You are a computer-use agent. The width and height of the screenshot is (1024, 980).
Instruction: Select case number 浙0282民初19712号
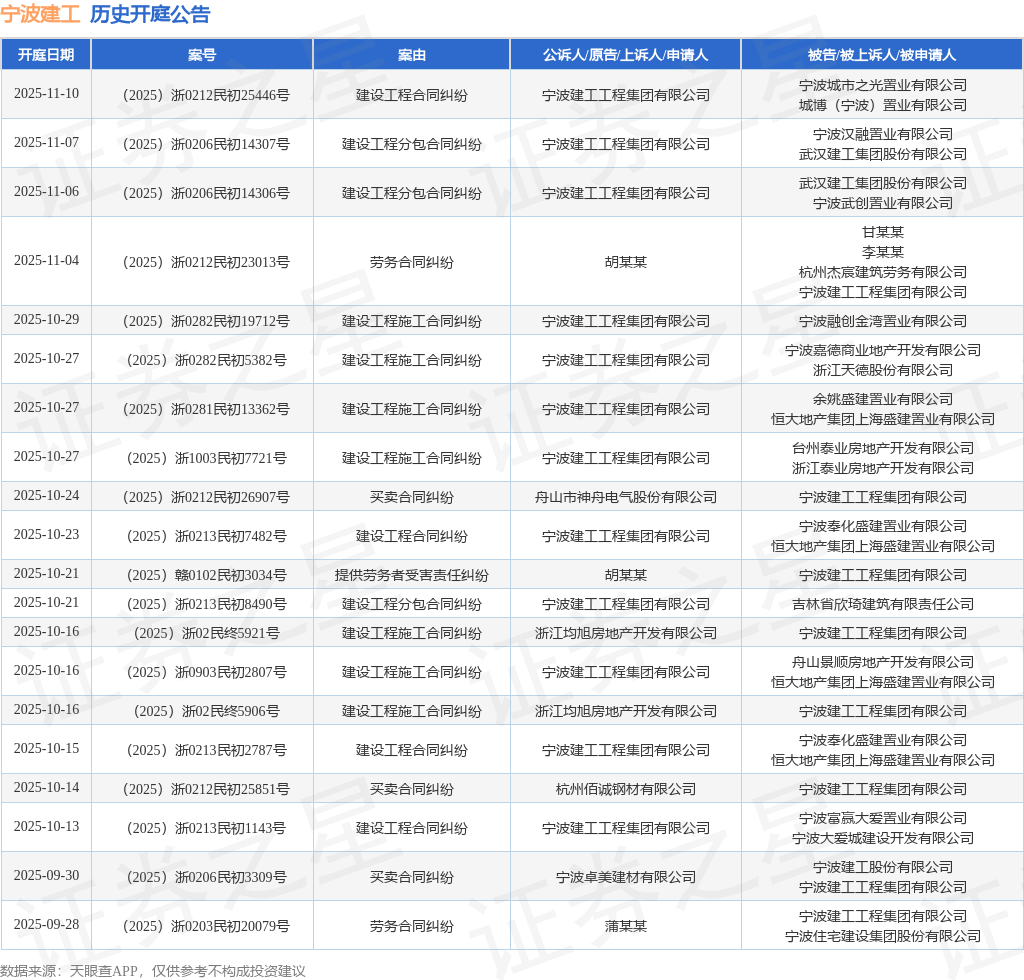point(206,321)
